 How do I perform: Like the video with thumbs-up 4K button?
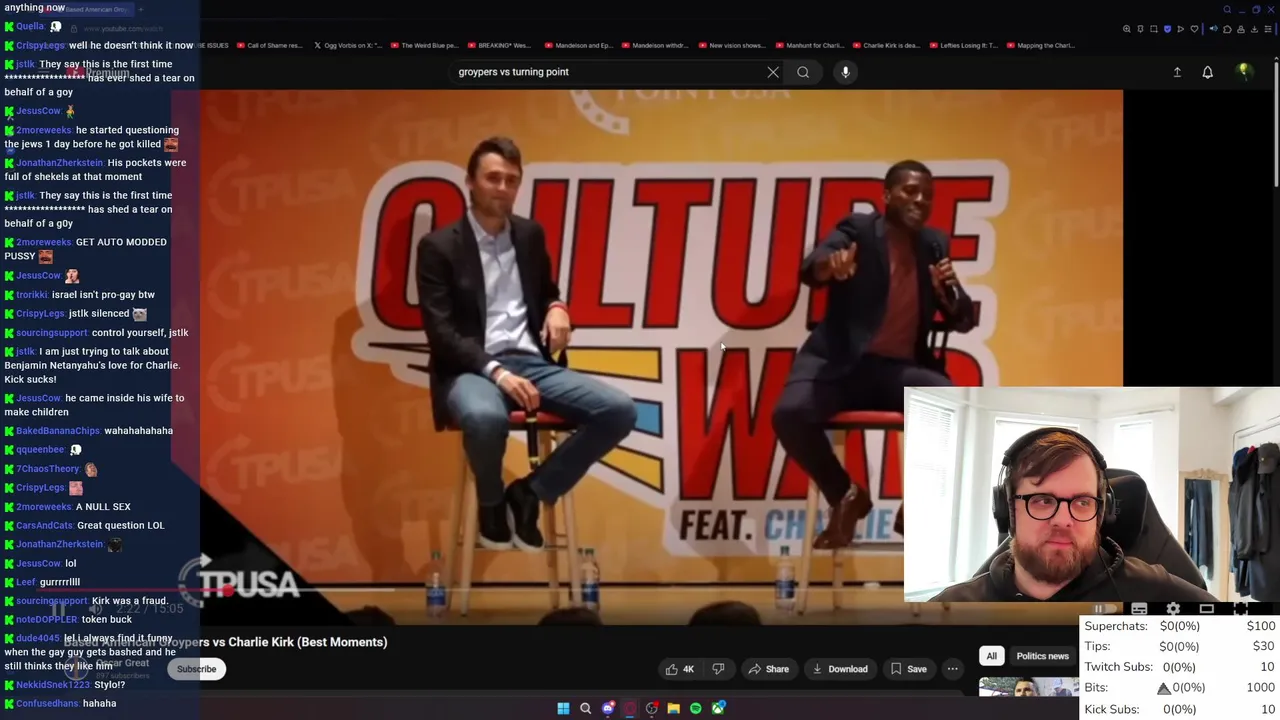(680, 669)
